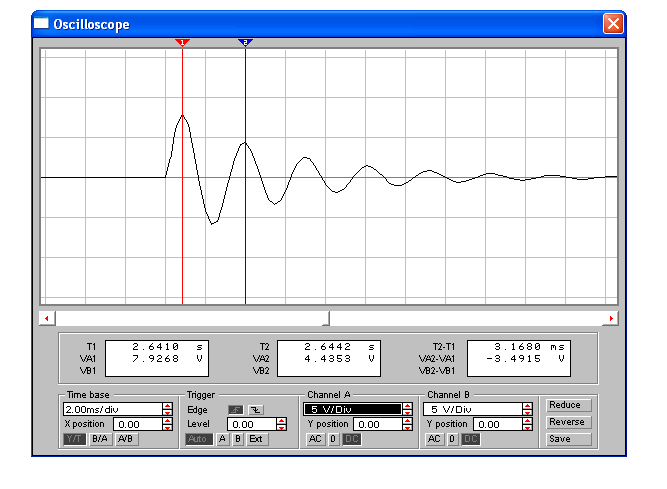Viewport: 667px width, 489px height.
Task: Select the red cursor 1 marker
Action: pyautogui.click(x=182, y=43)
